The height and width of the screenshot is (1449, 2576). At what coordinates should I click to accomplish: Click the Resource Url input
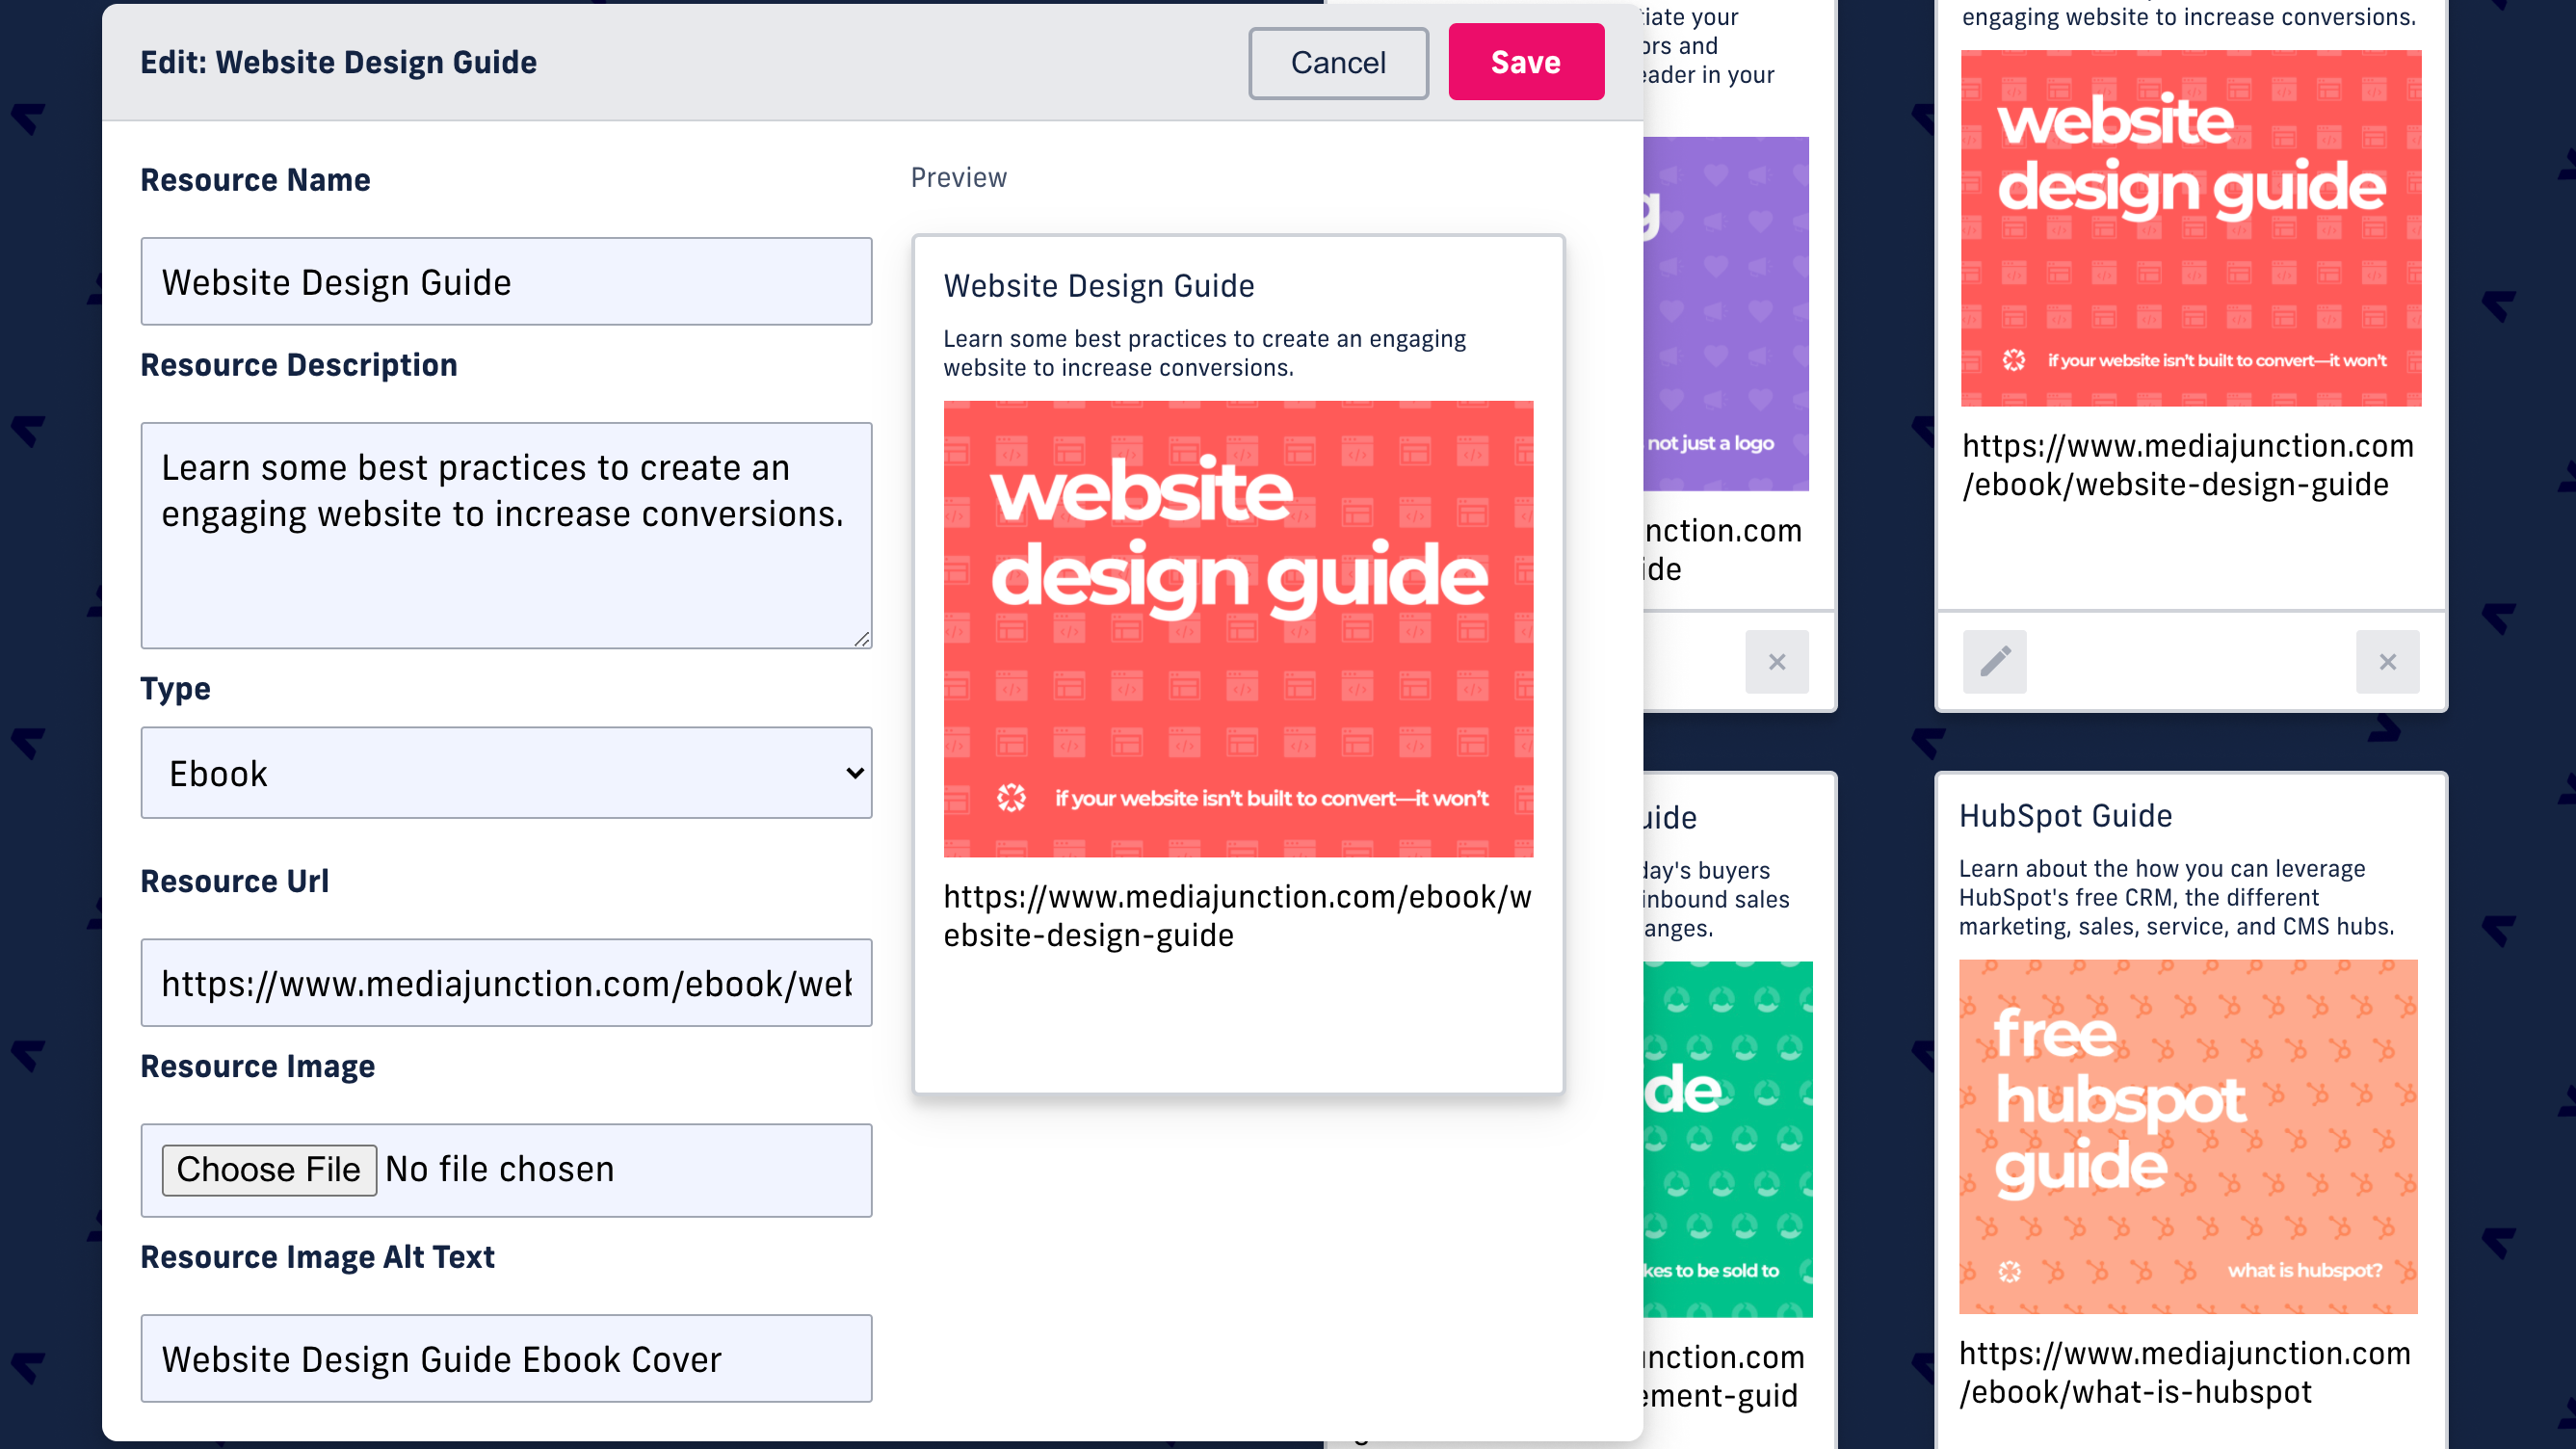pyautogui.click(x=506, y=982)
